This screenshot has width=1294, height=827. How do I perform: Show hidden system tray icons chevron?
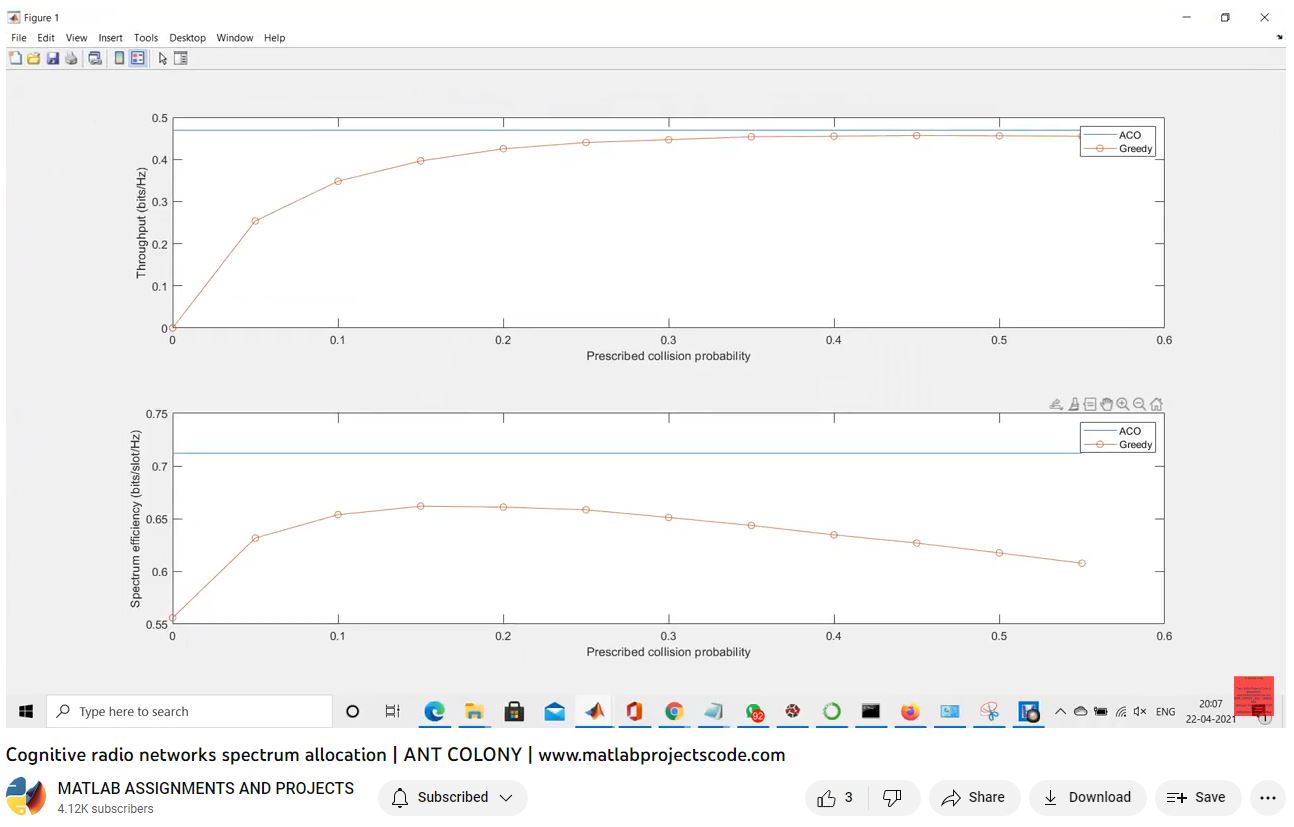pyautogui.click(x=1060, y=712)
